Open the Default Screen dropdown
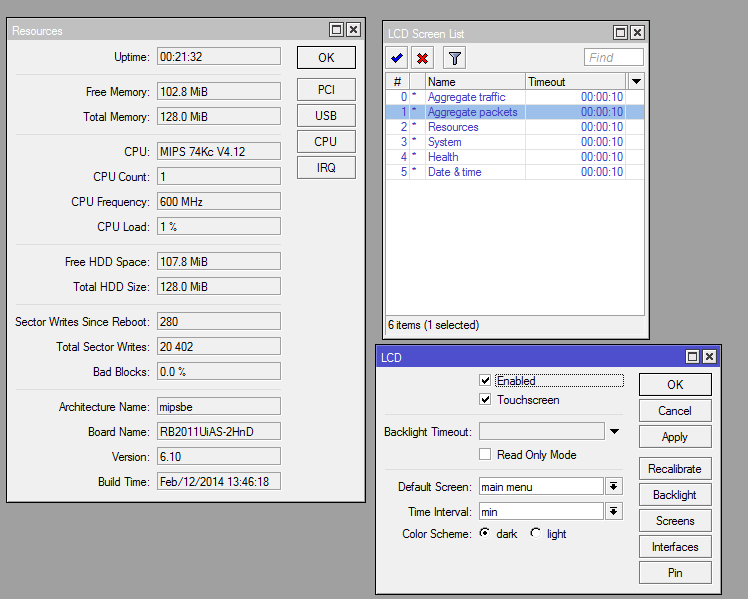 click(614, 487)
